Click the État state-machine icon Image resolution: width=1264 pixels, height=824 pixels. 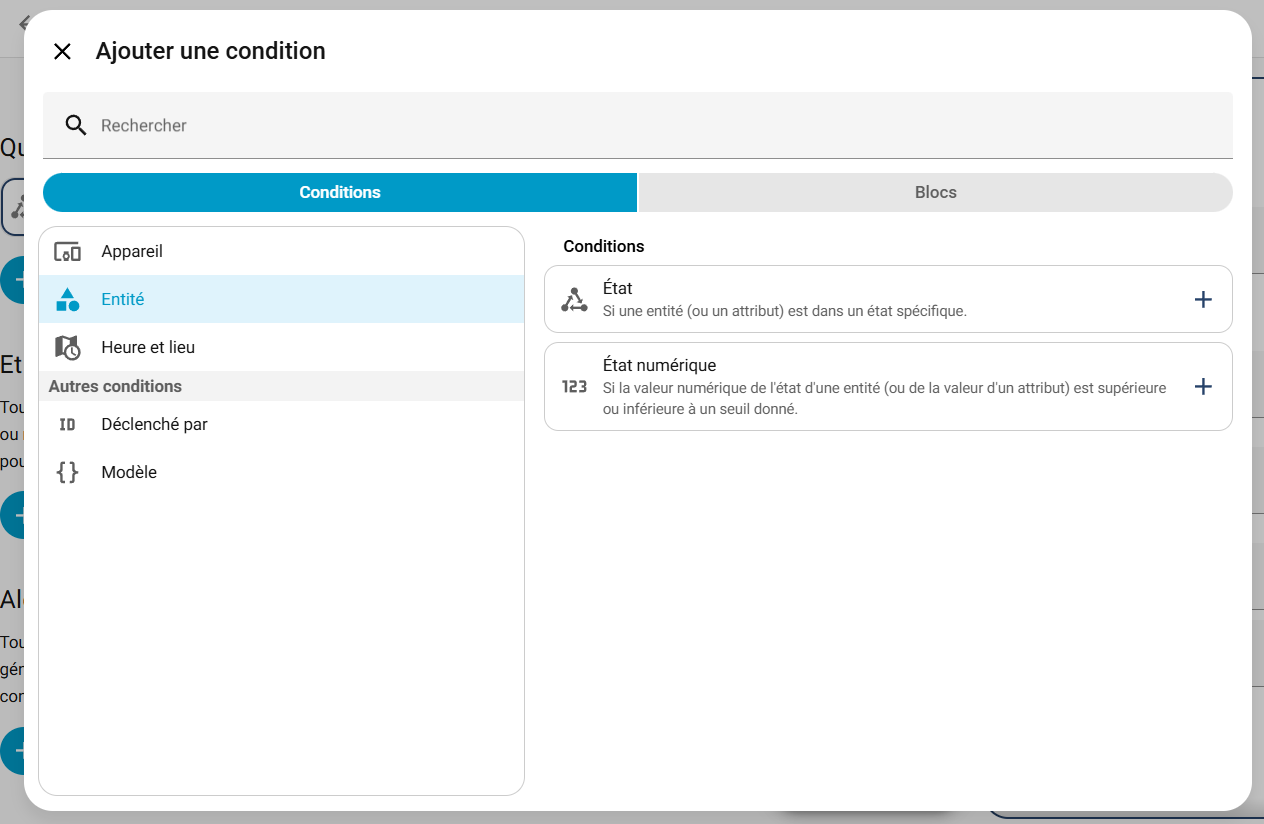click(574, 299)
